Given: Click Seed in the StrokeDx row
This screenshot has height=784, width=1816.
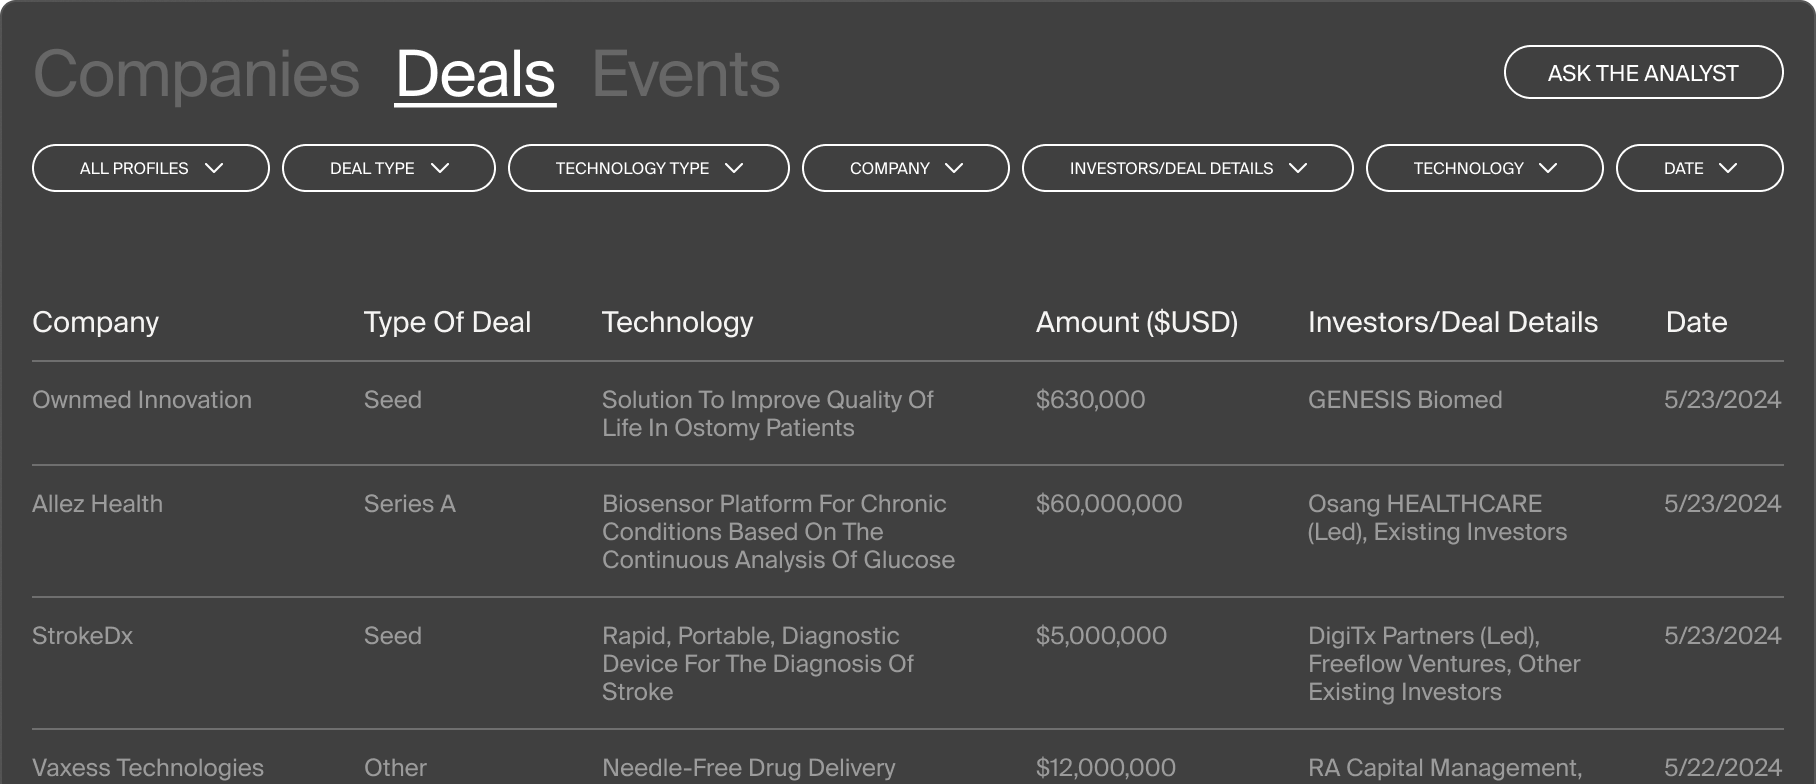Looking at the screenshot, I should tap(392, 635).
